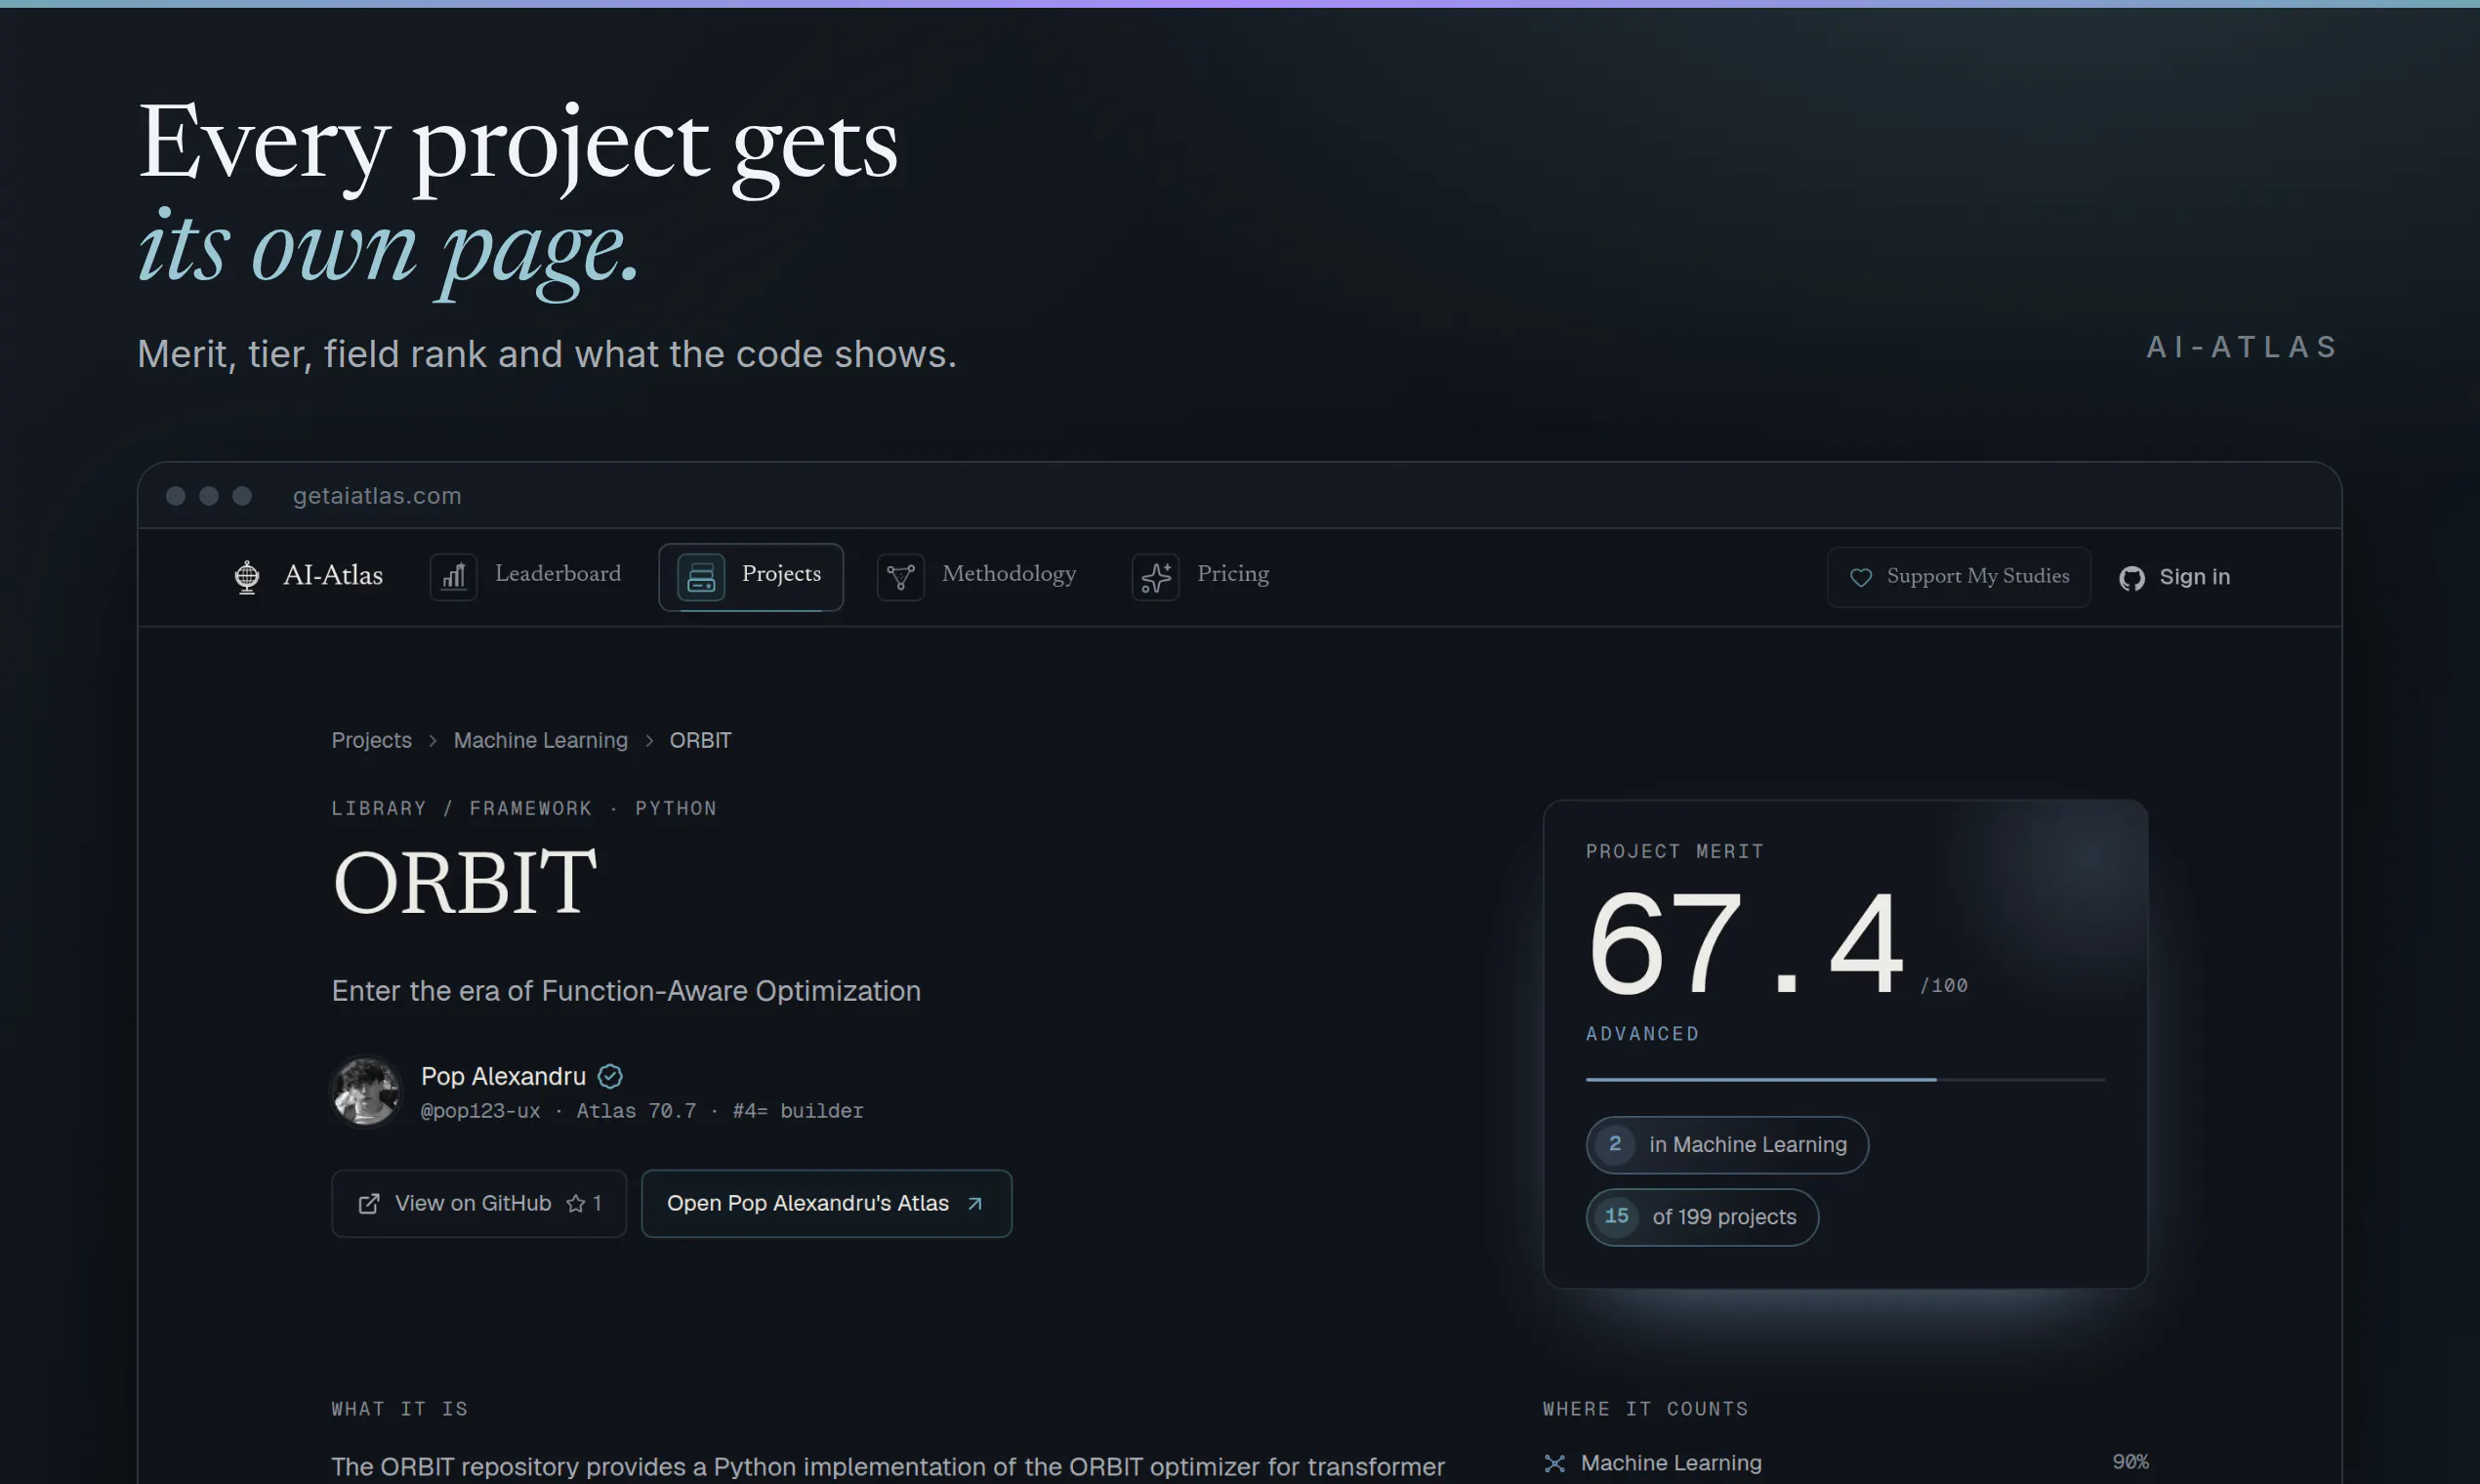The image size is (2480, 1484).
Task: Click the Machine Learning icon under Where It Counts
Action: click(x=1555, y=1463)
